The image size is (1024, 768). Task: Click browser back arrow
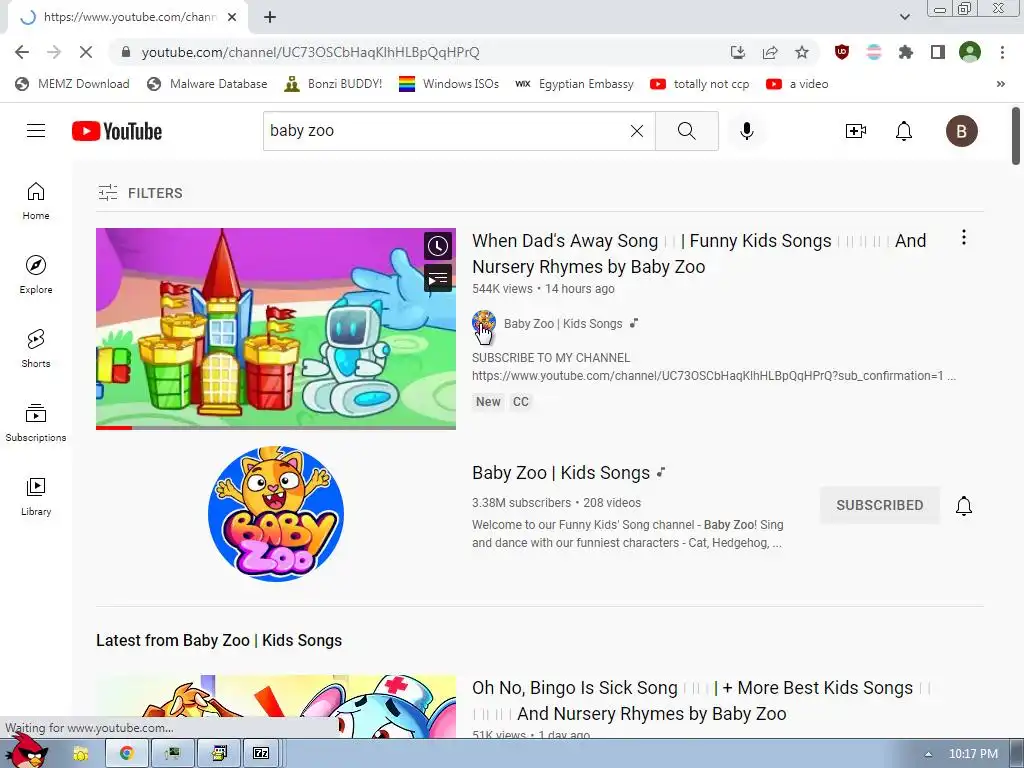[x=22, y=52]
